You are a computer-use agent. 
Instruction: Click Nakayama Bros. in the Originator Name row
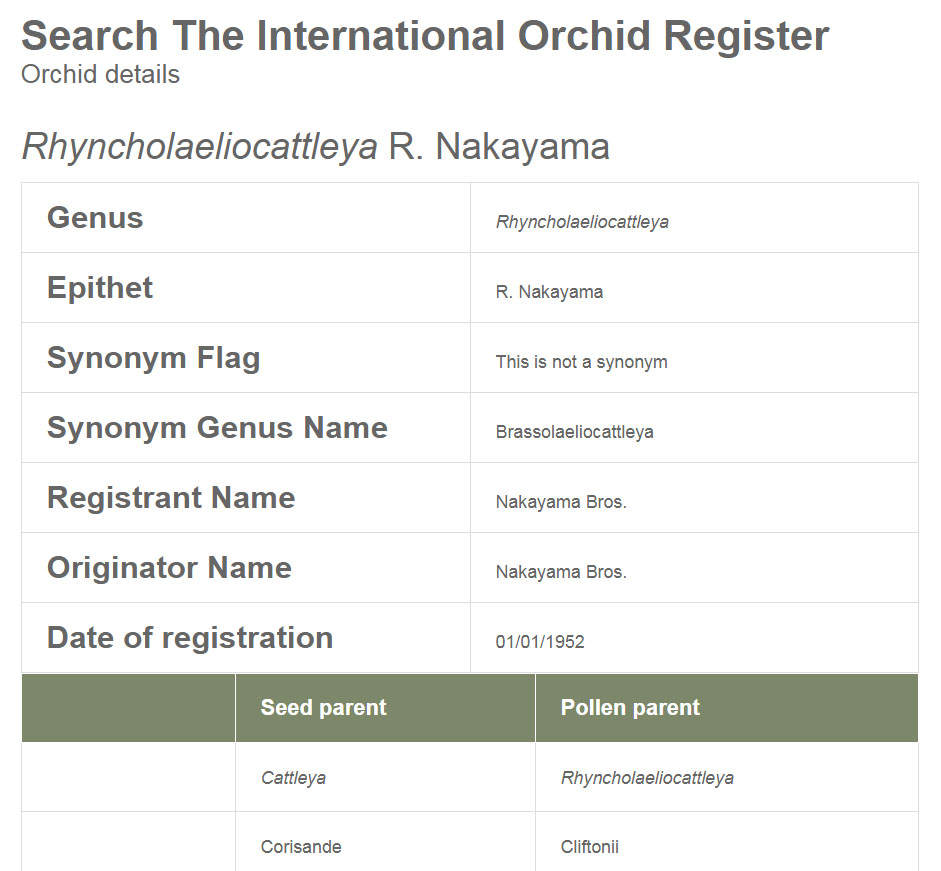tap(561, 572)
